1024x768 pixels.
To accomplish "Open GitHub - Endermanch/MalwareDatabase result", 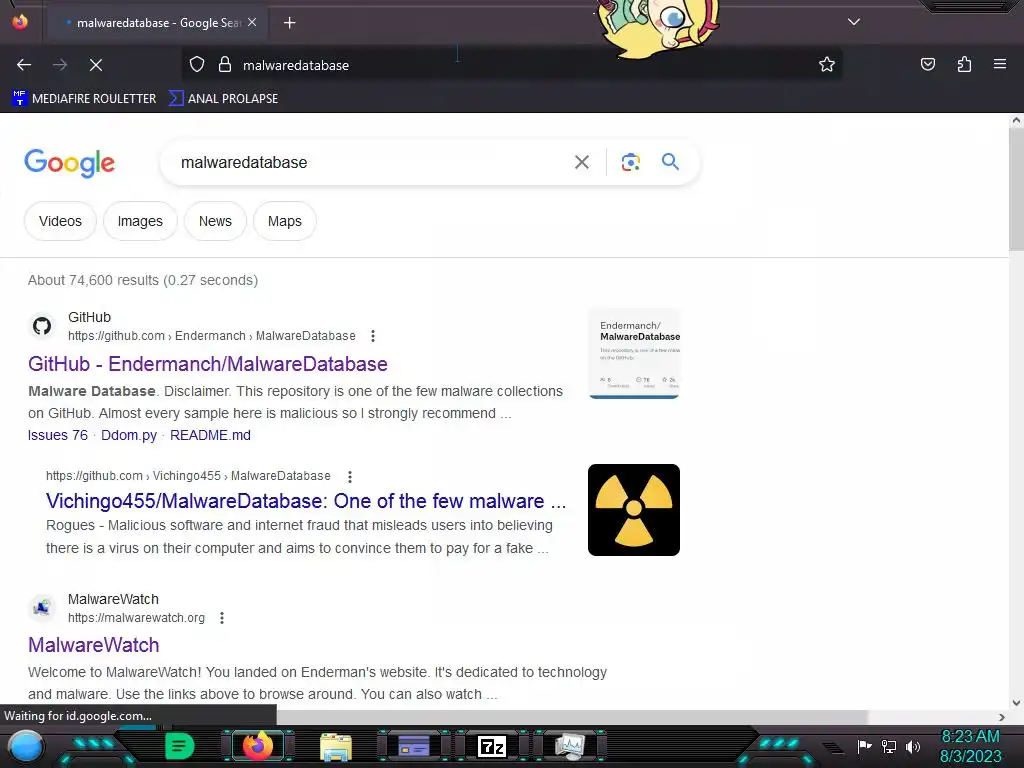I will [208, 364].
